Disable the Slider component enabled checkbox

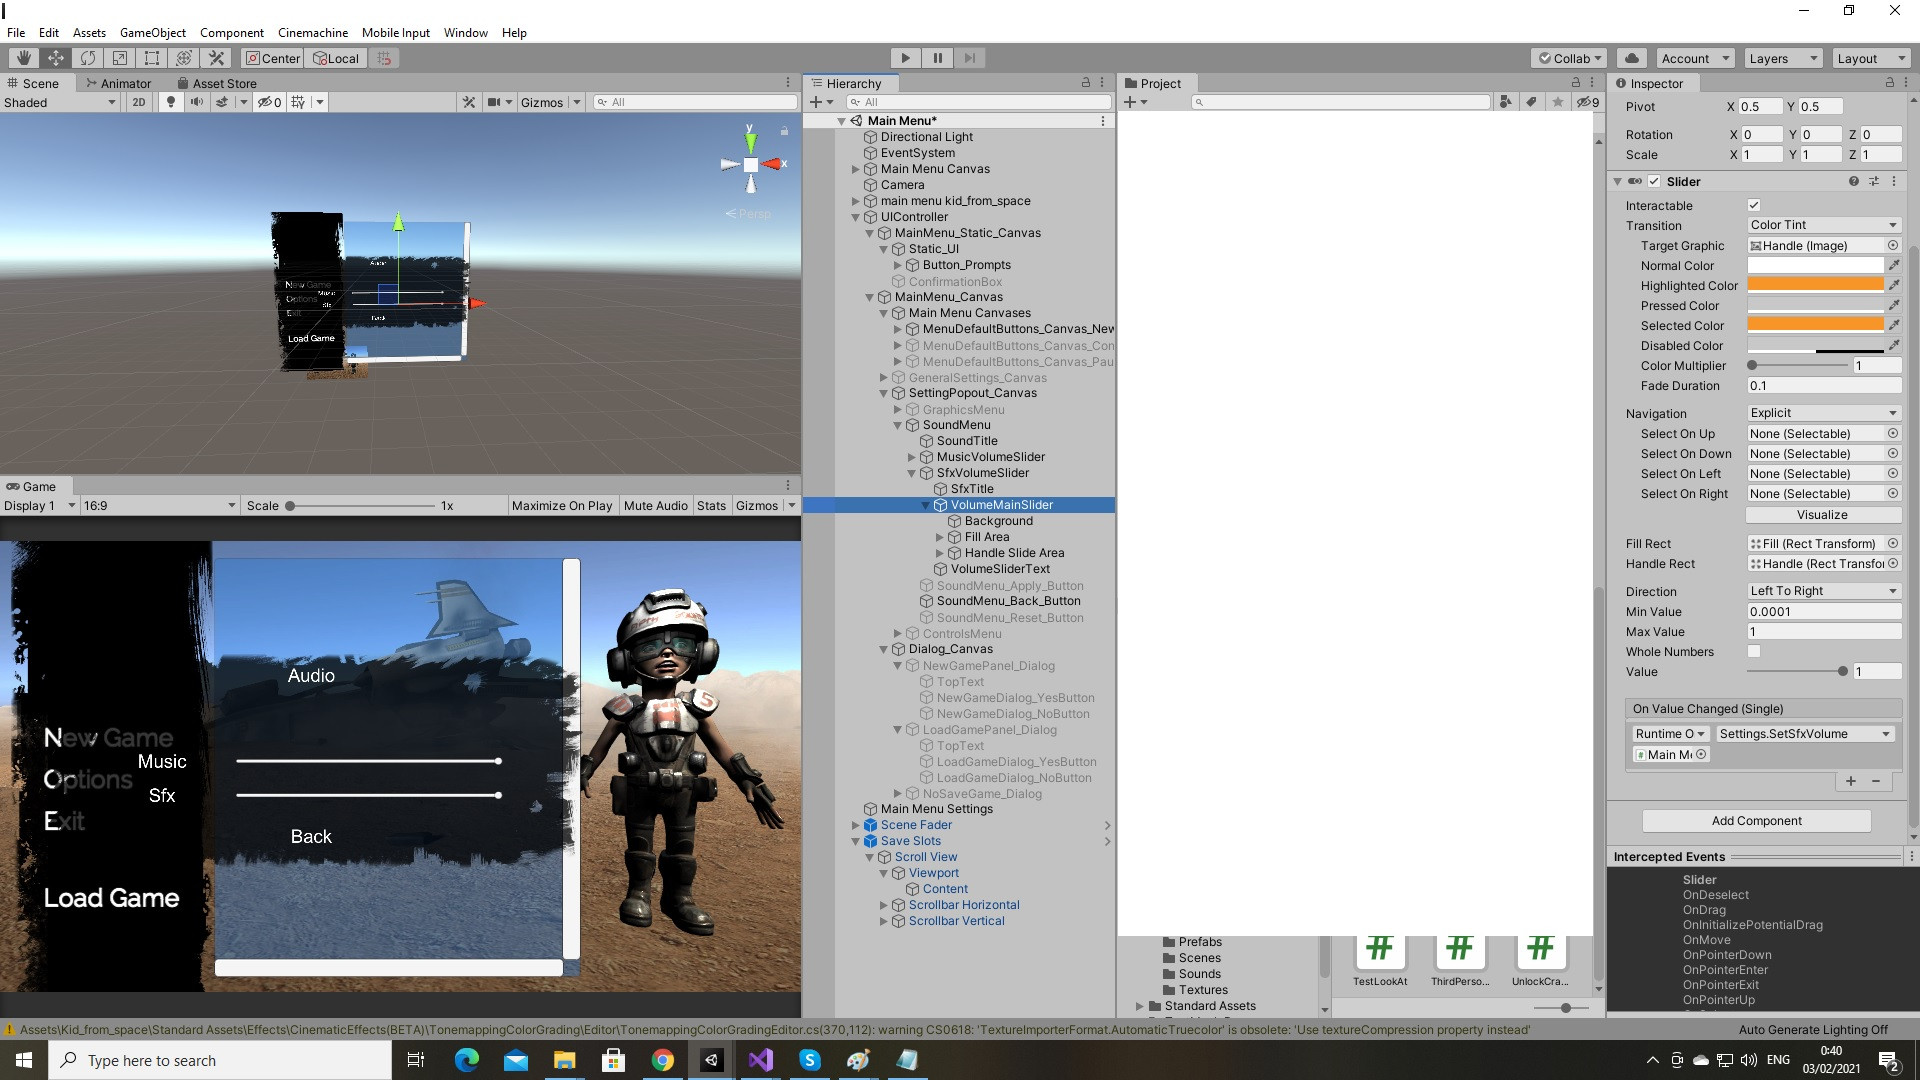(1655, 181)
